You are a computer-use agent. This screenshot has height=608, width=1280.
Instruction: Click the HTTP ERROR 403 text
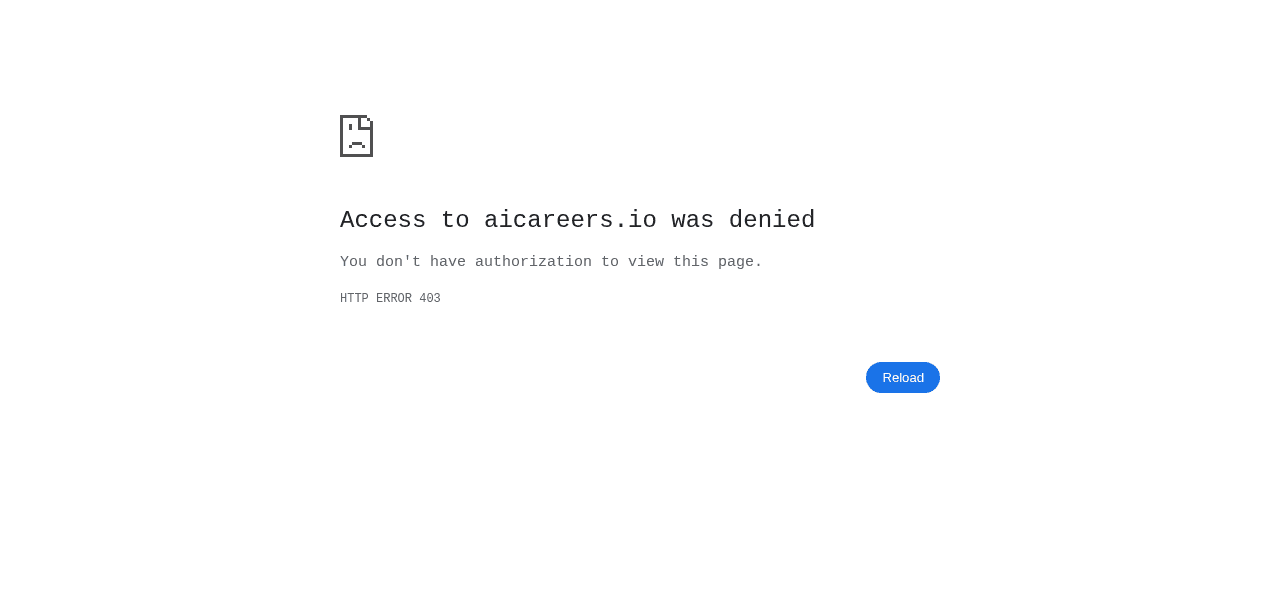pos(390,299)
